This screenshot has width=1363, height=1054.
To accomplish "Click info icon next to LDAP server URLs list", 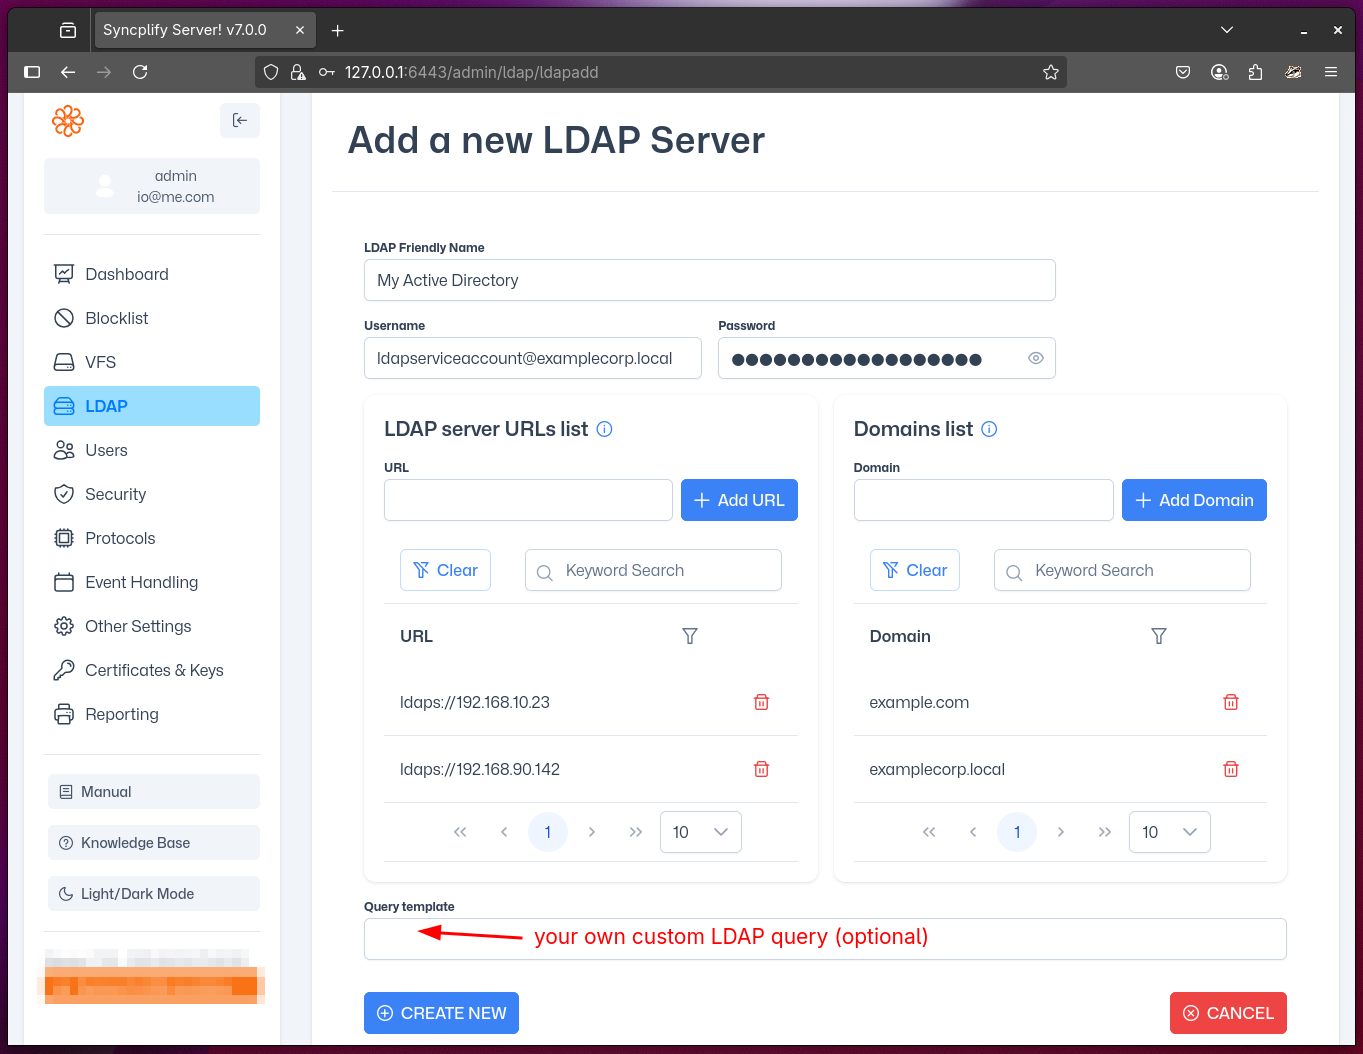I will 604,429.
